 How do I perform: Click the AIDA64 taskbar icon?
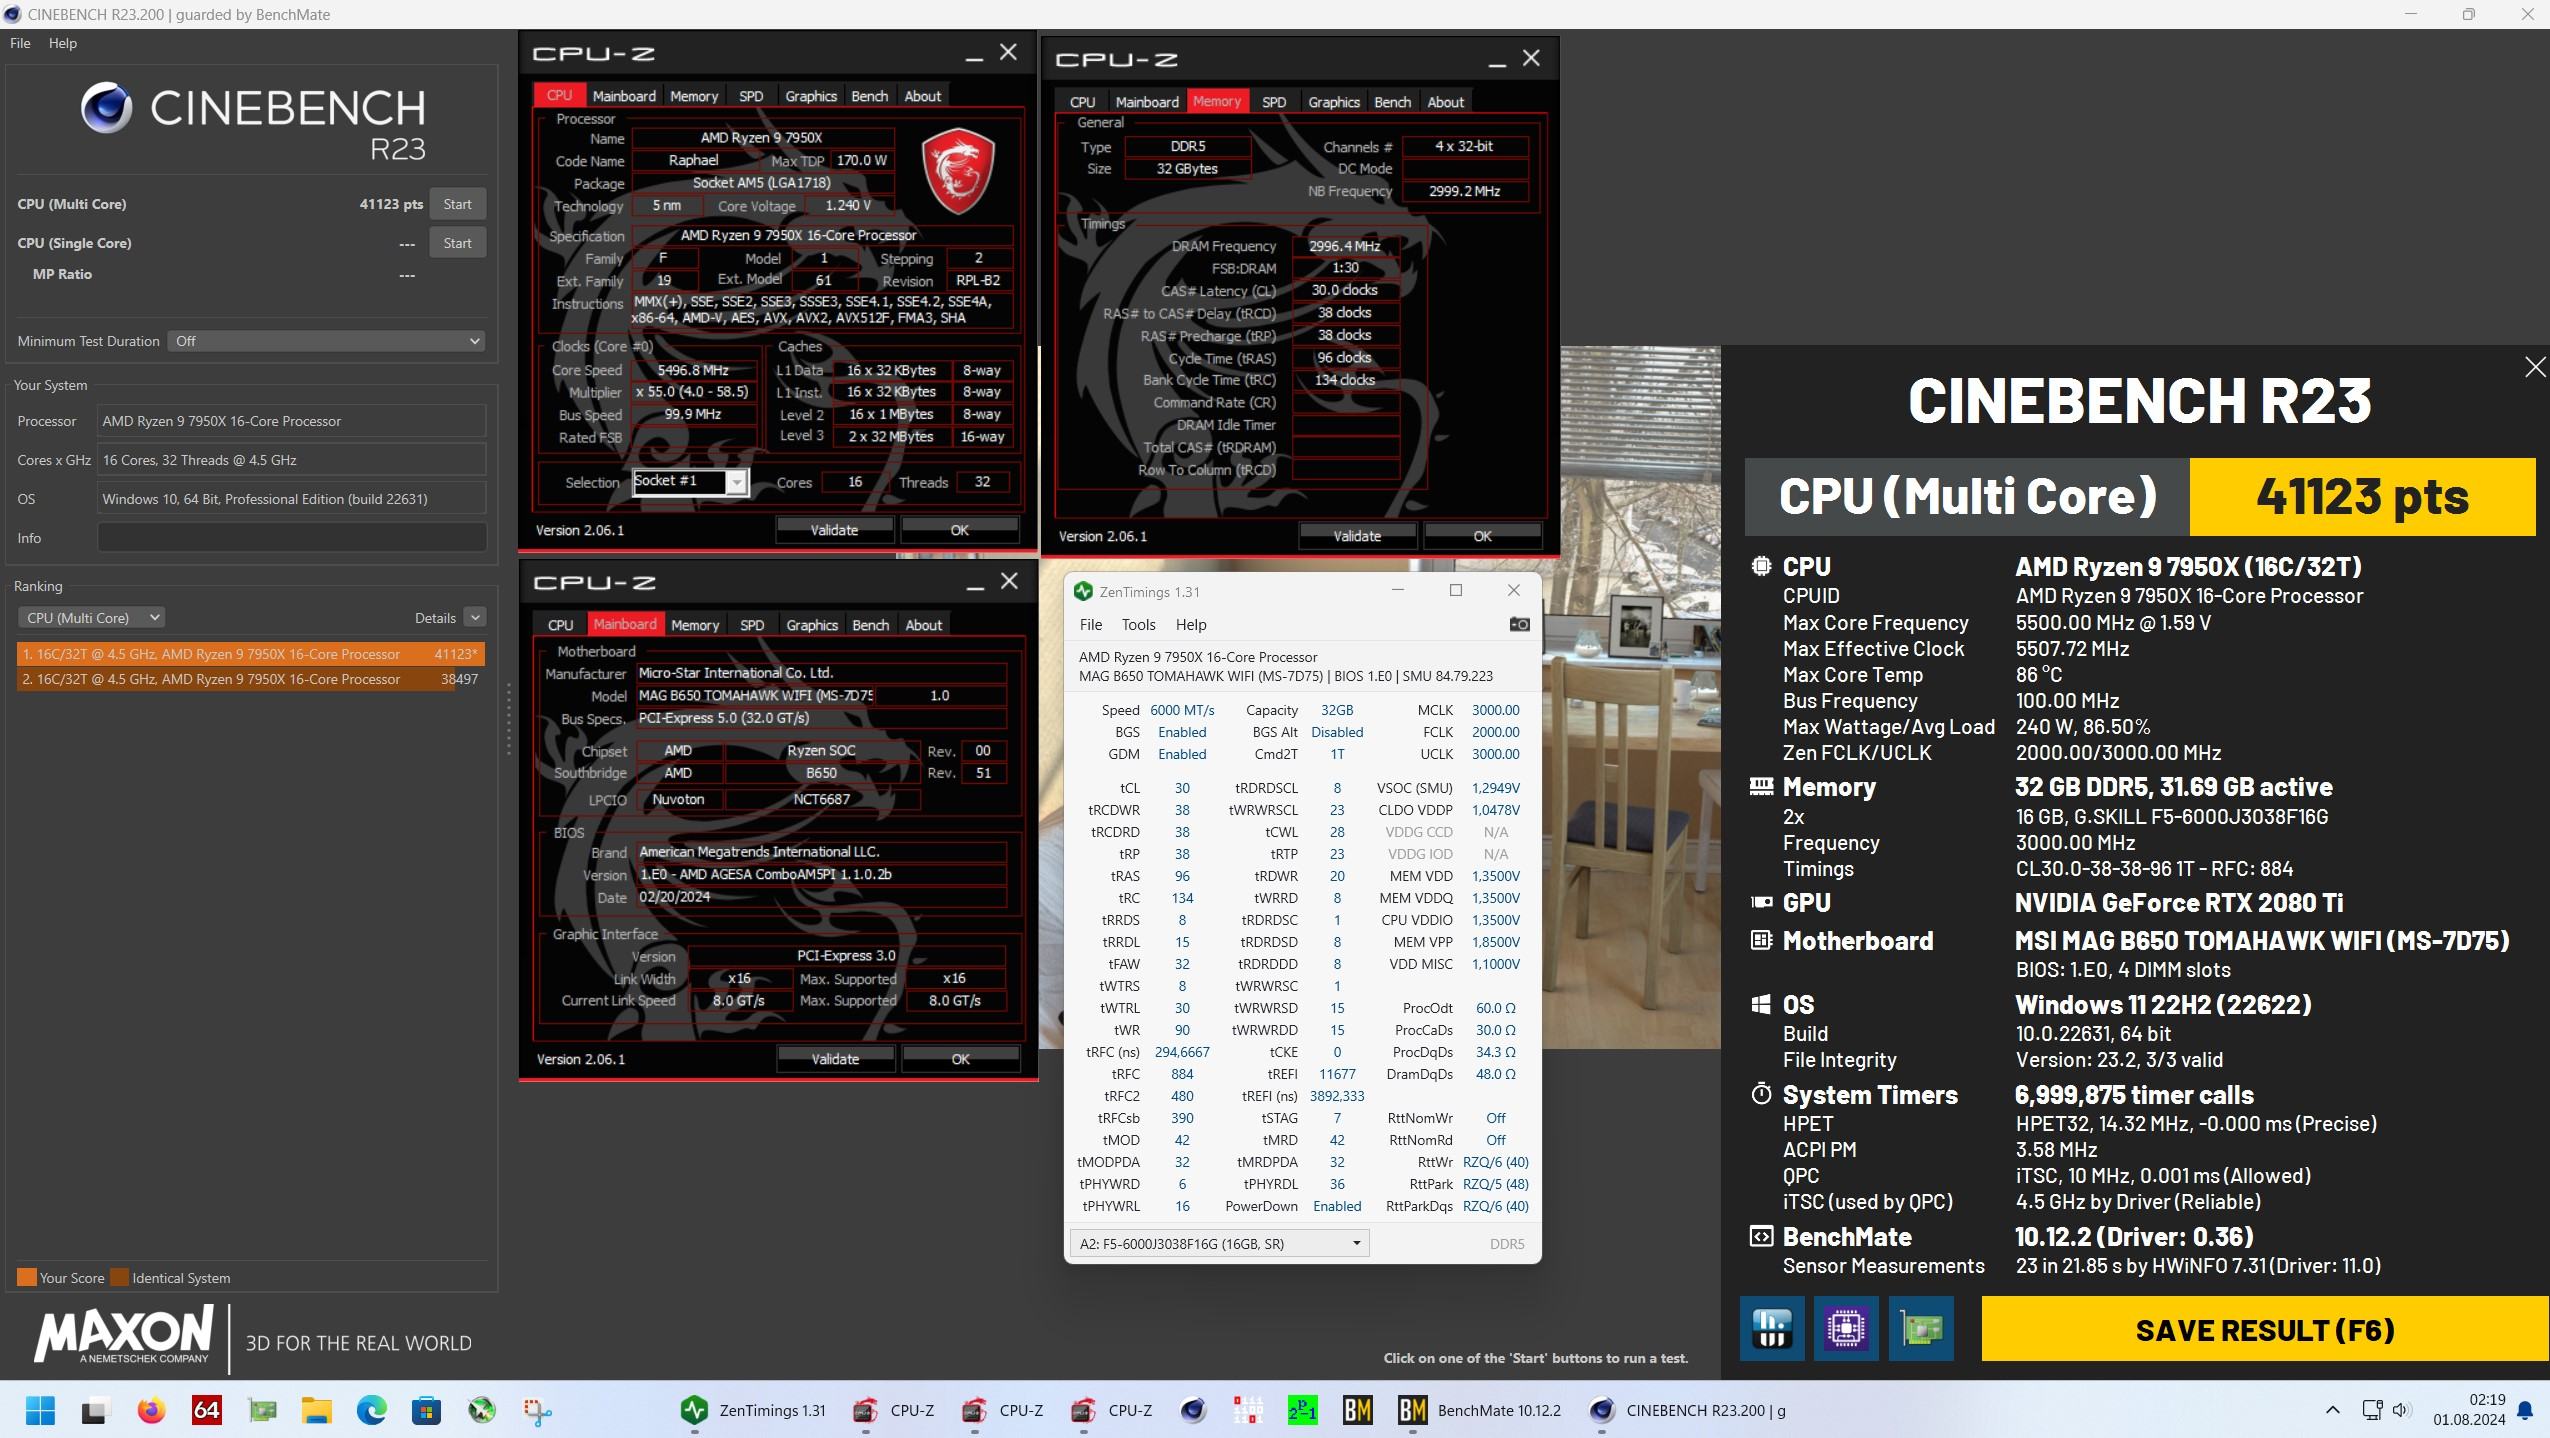[x=206, y=1410]
